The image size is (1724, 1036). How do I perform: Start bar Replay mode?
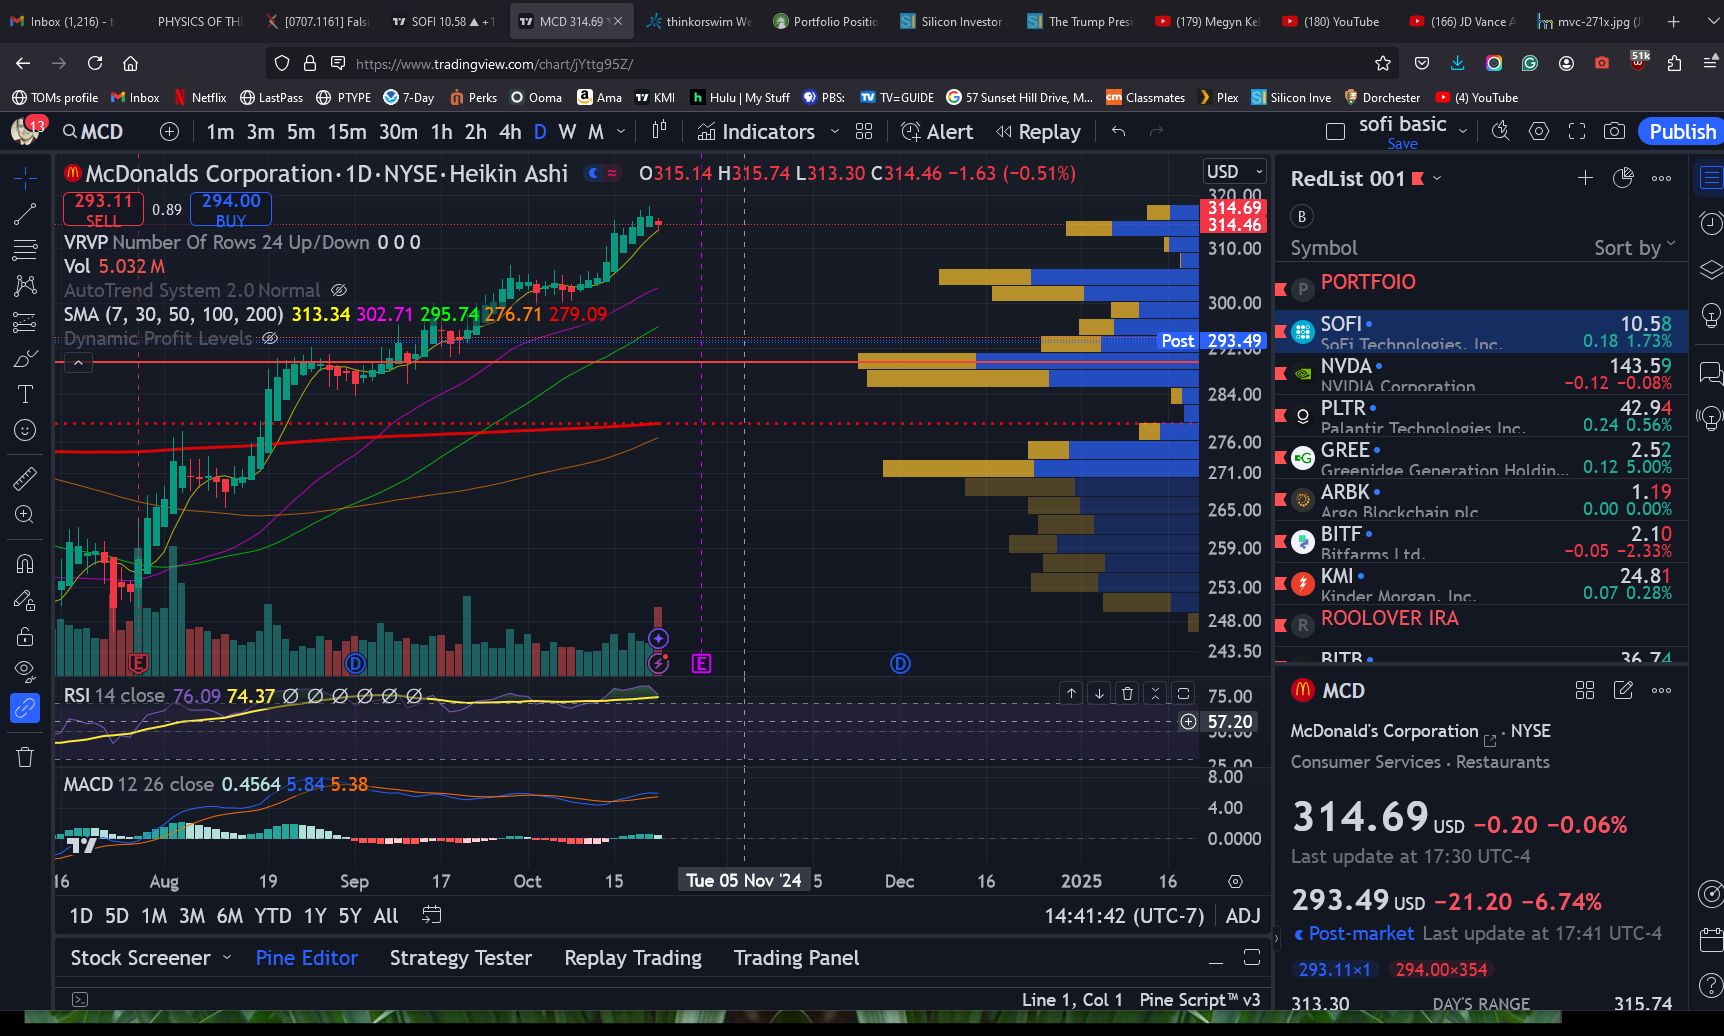point(1038,131)
